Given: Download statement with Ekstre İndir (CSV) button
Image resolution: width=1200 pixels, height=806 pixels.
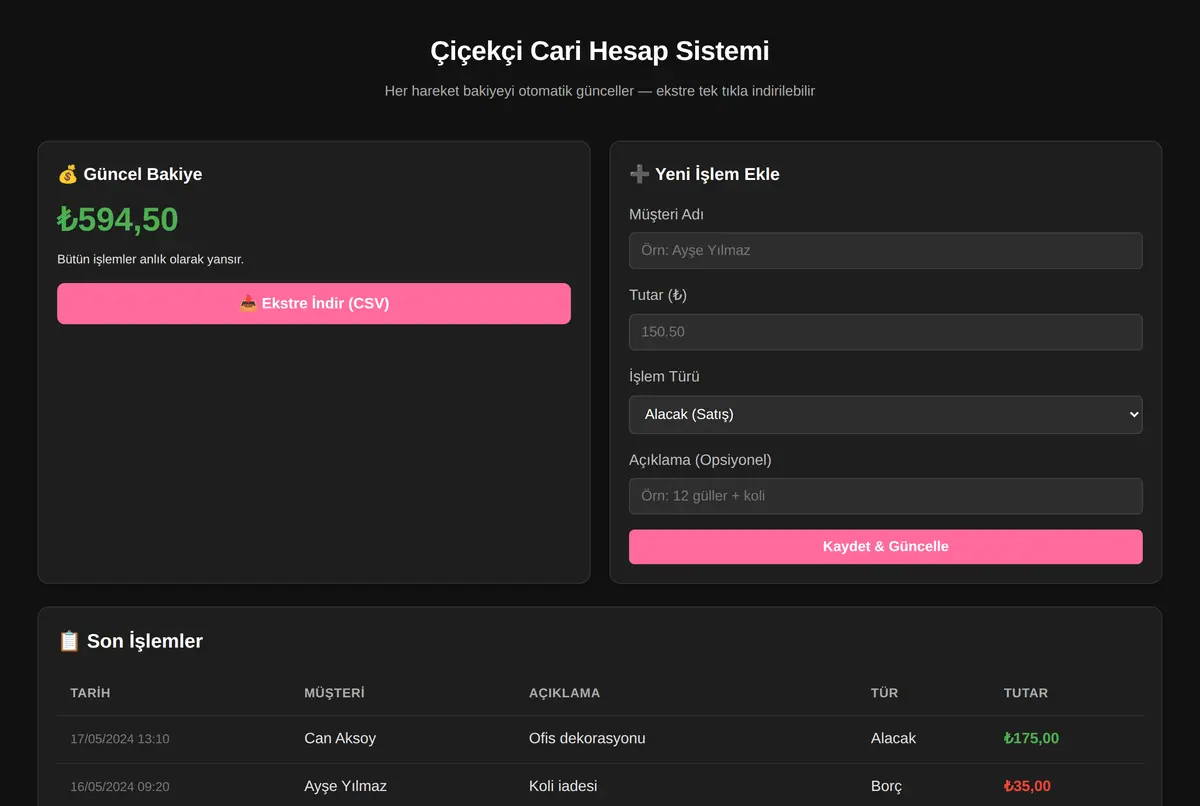Looking at the screenshot, I should [314, 303].
